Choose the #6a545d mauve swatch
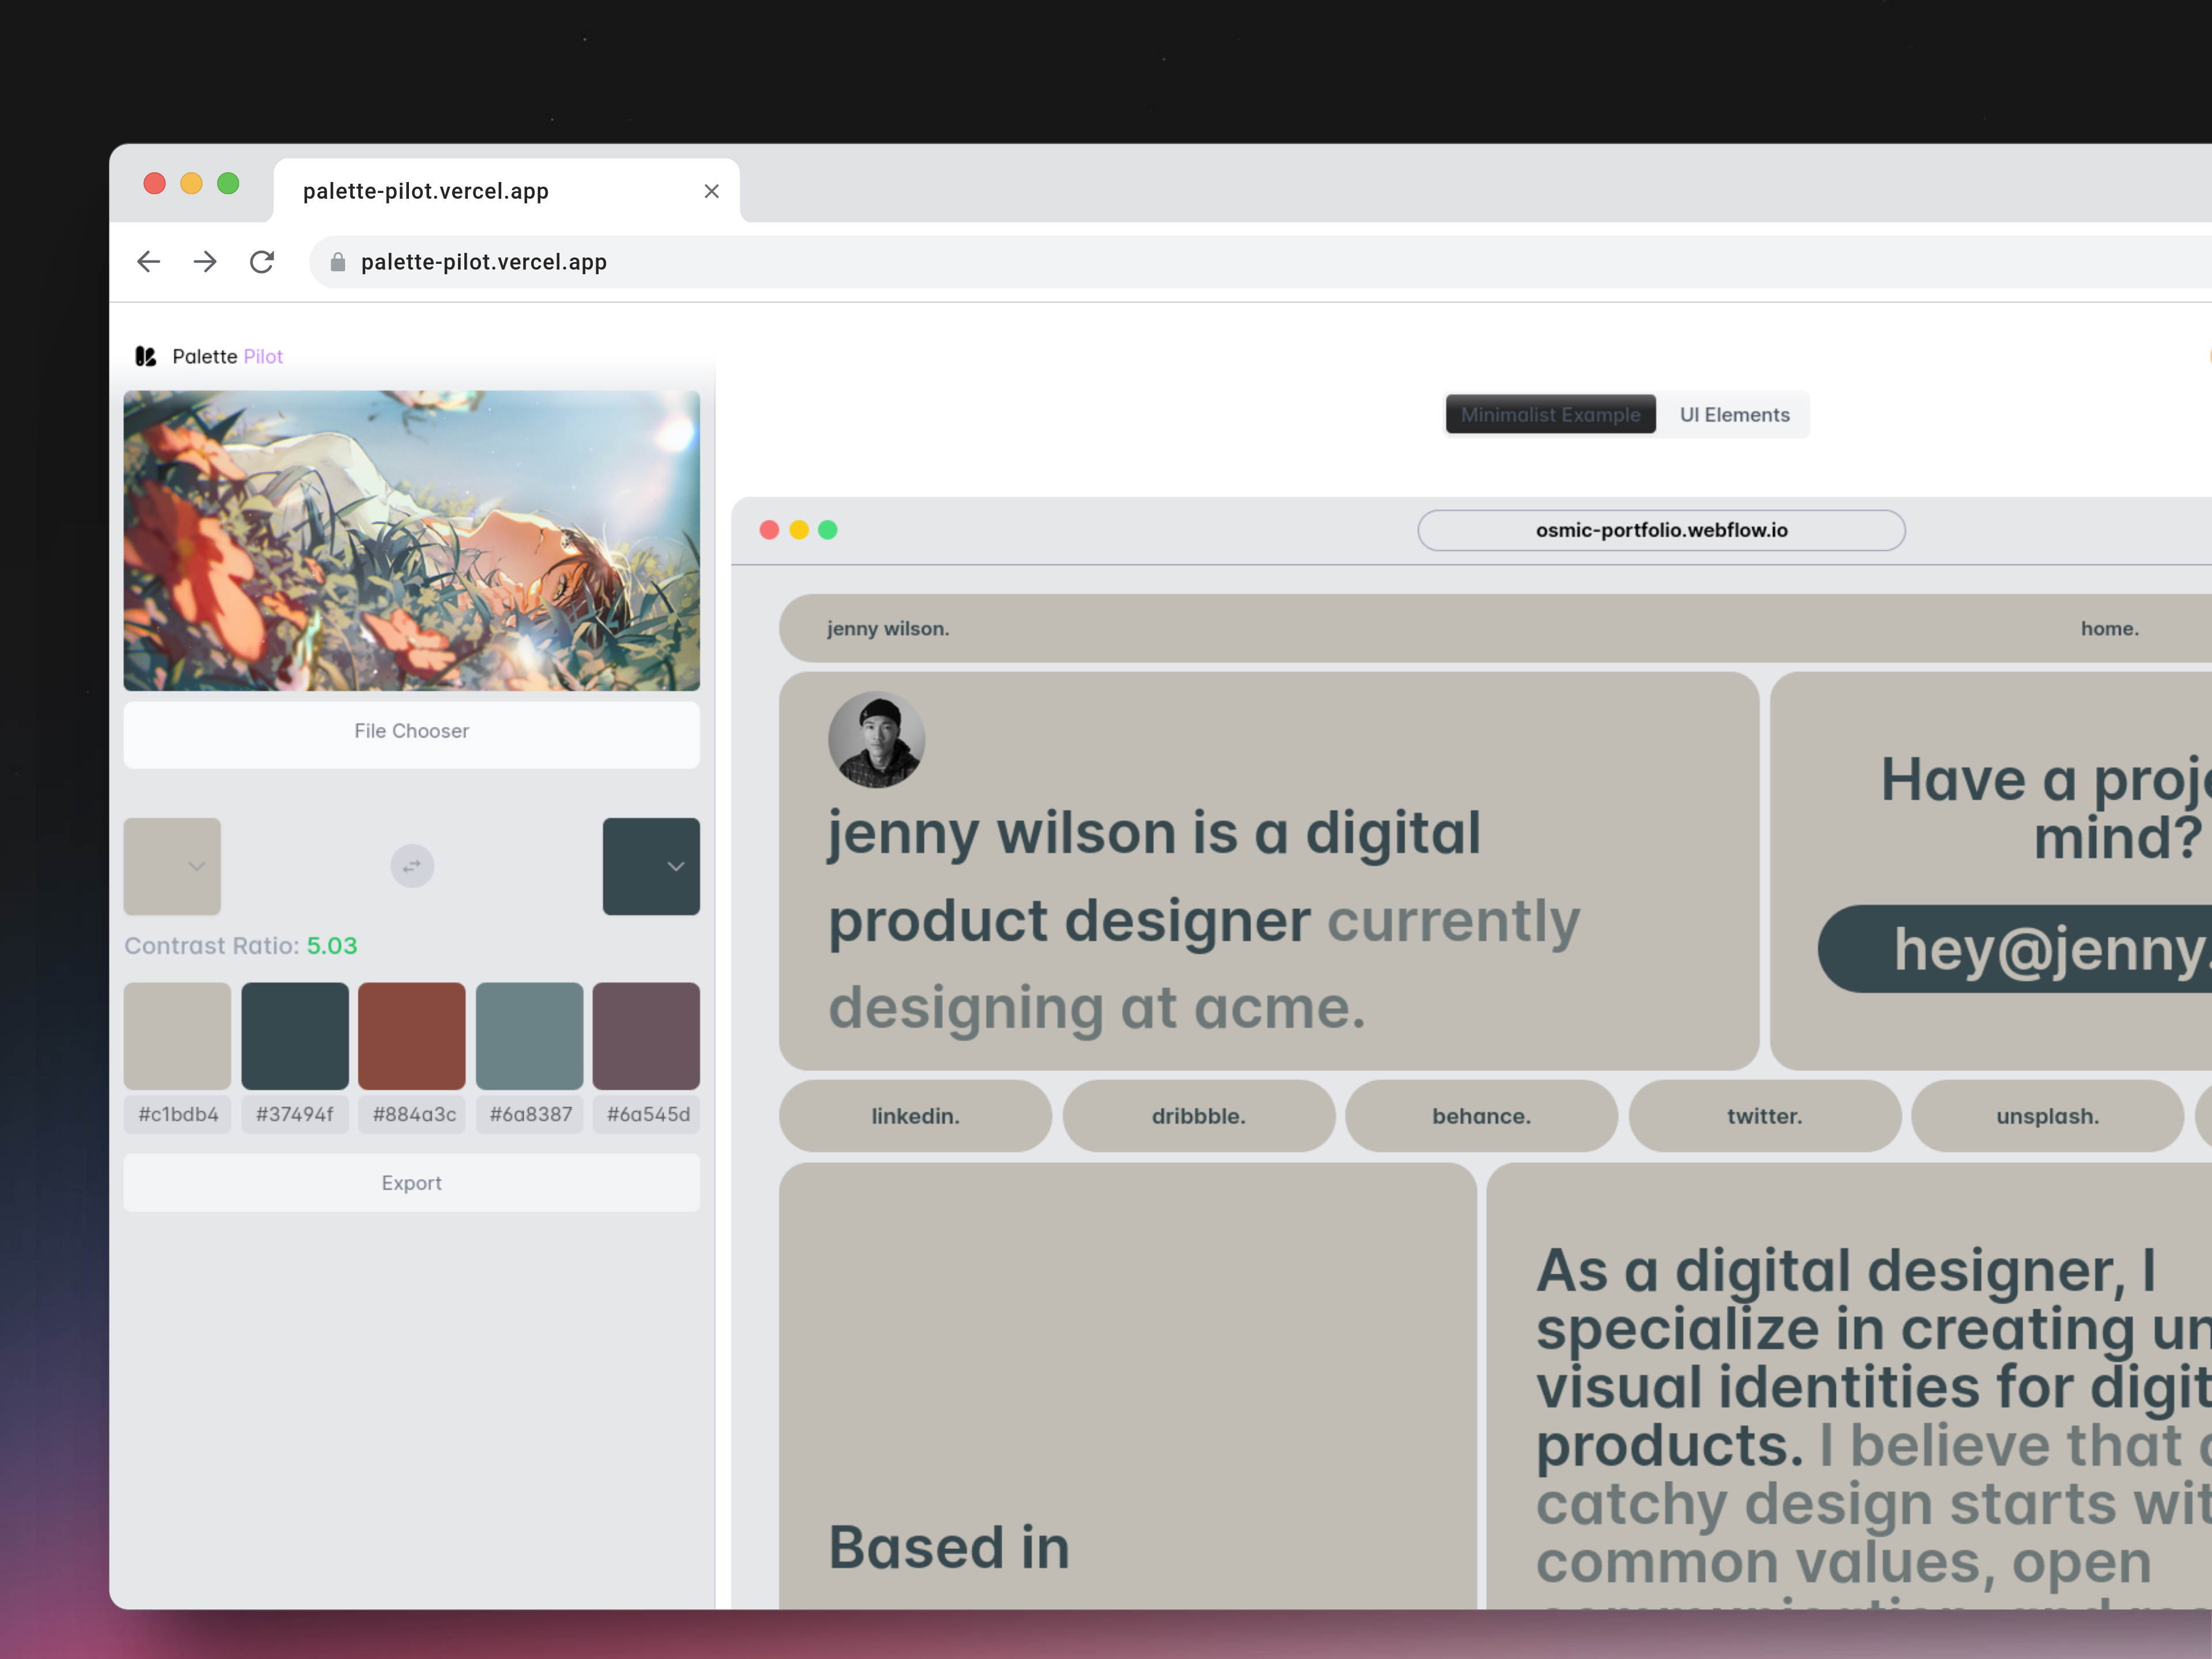The height and width of the screenshot is (1659, 2212). click(646, 1036)
